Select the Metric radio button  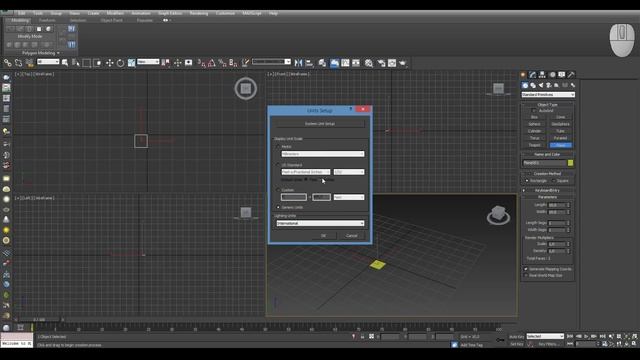[x=278, y=147]
